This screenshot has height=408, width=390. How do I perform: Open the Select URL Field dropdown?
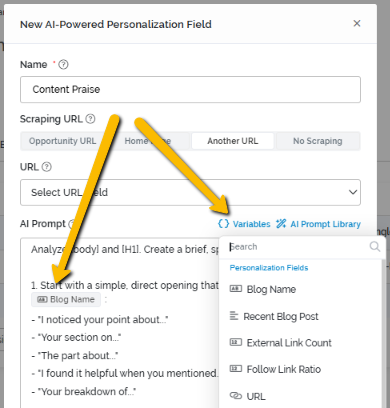coord(190,192)
